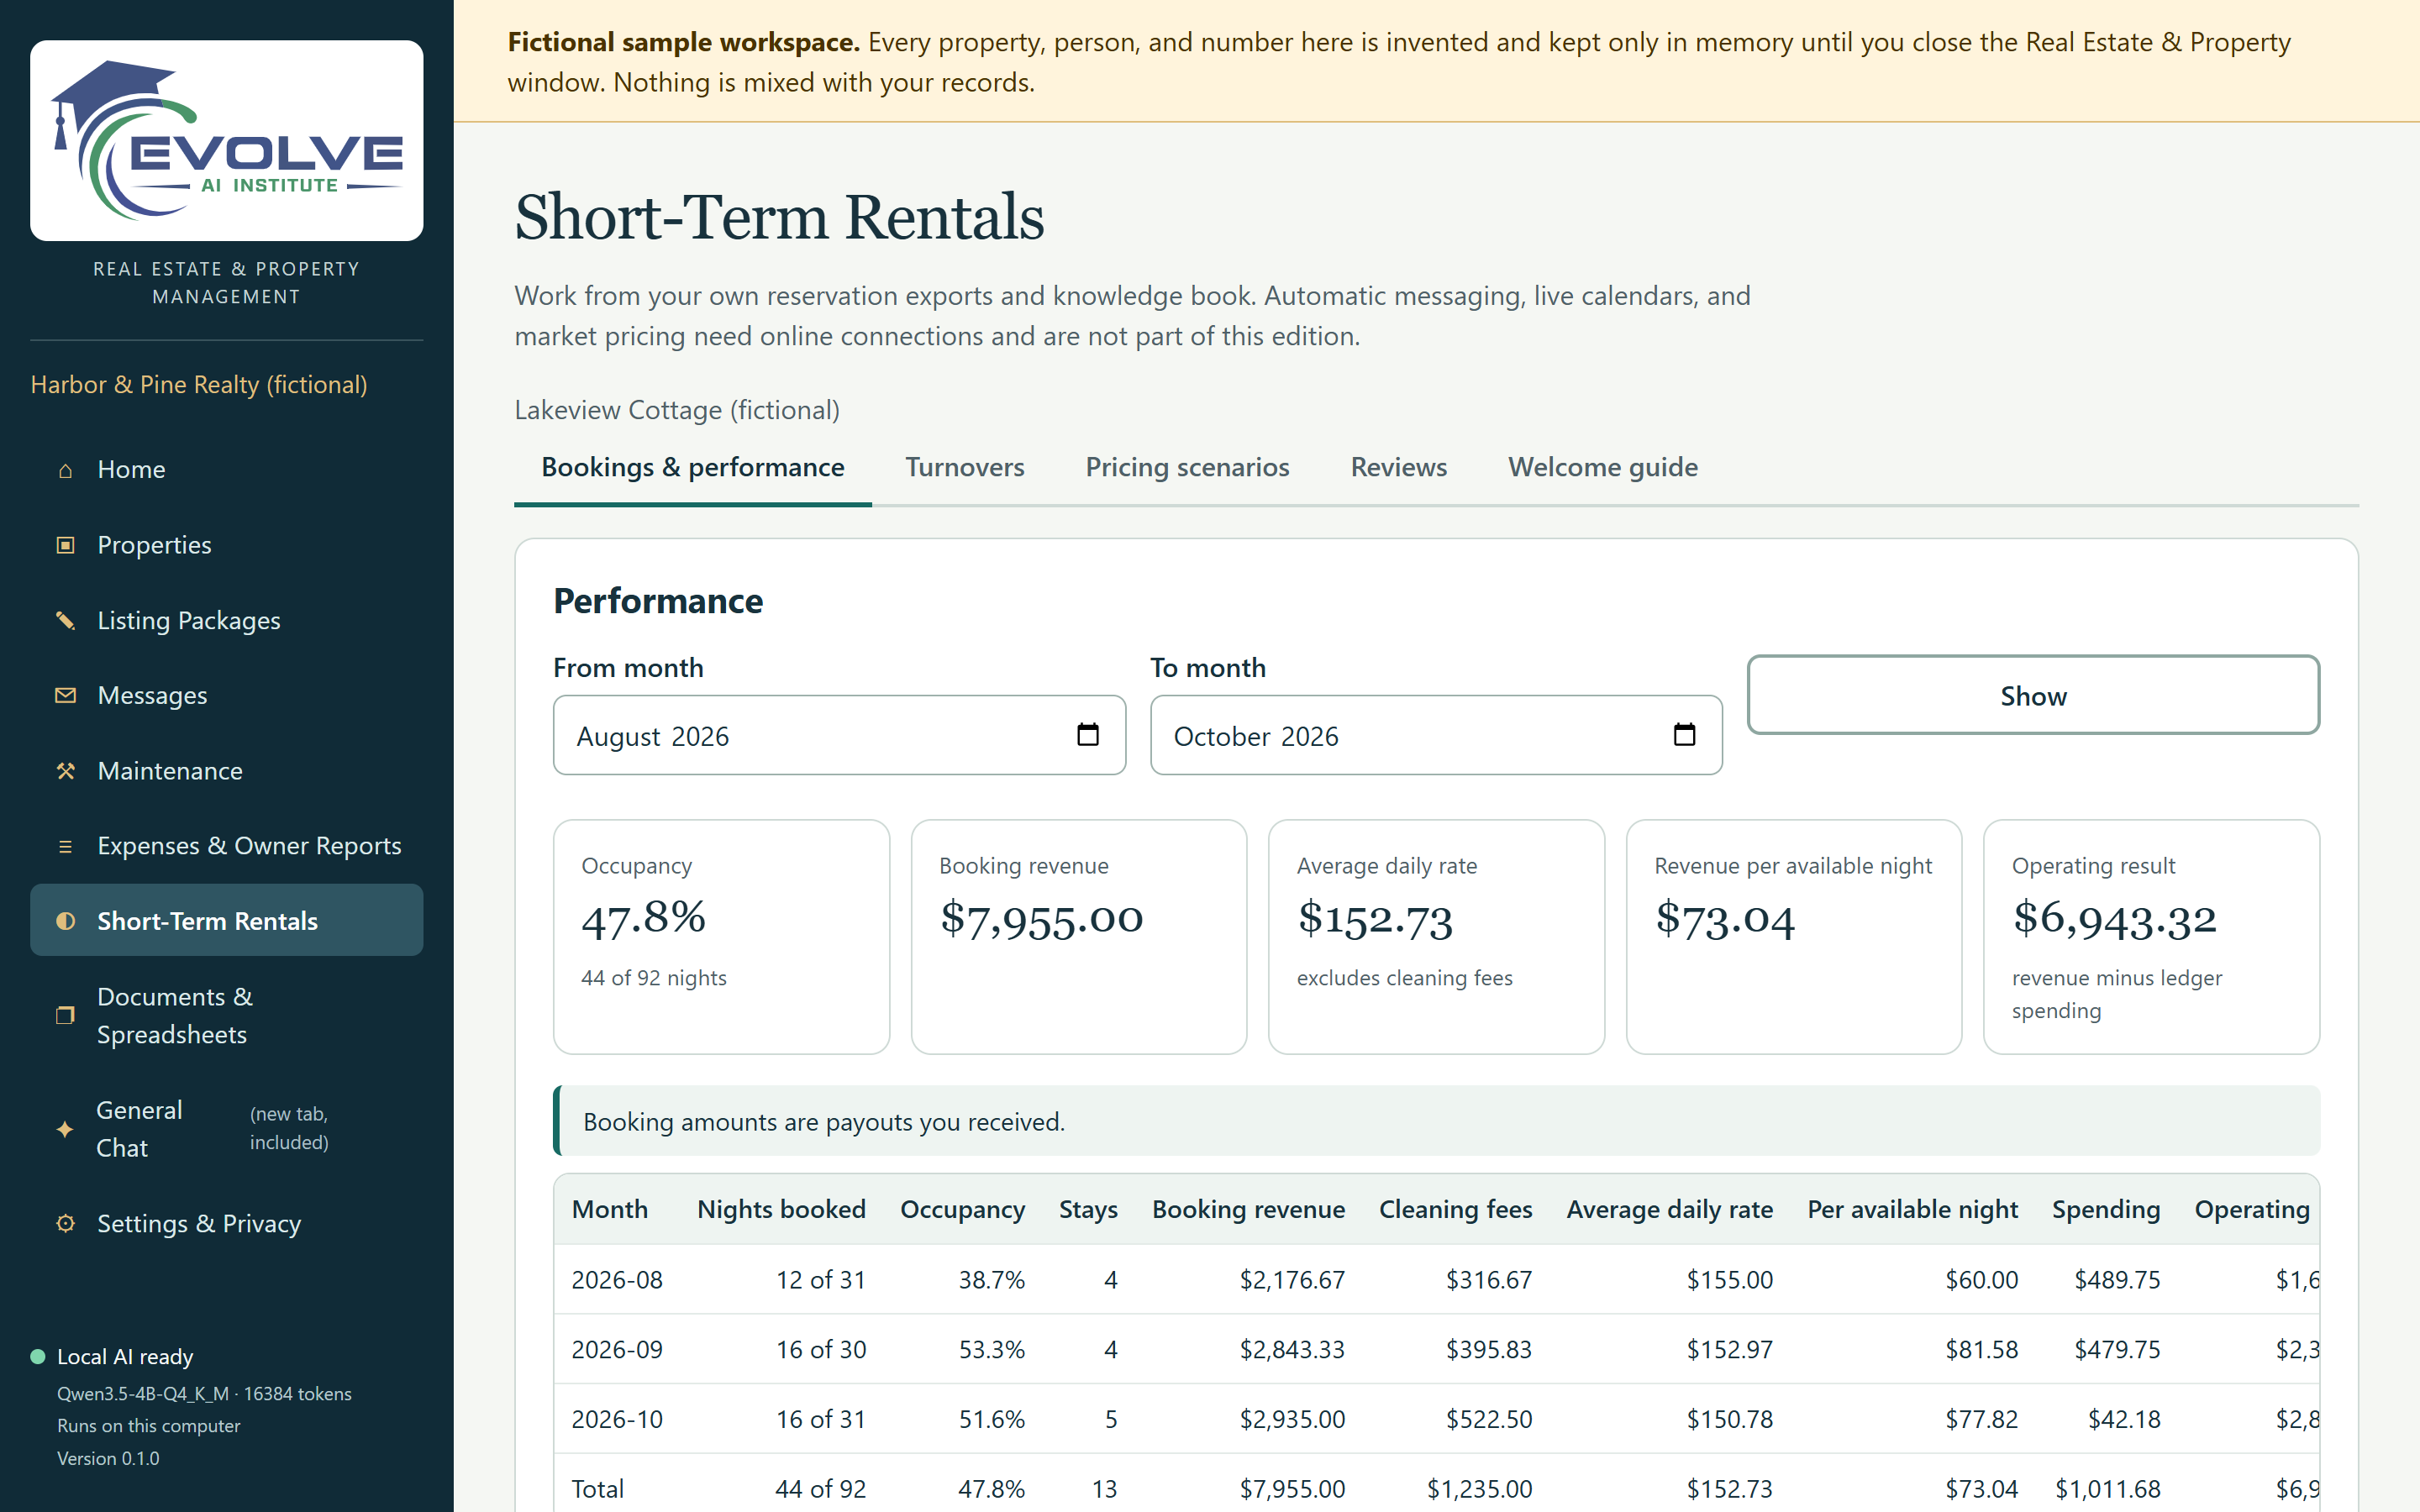Click the Show button
This screenshot has width=2420, height=1512.
pos(2033,695)
